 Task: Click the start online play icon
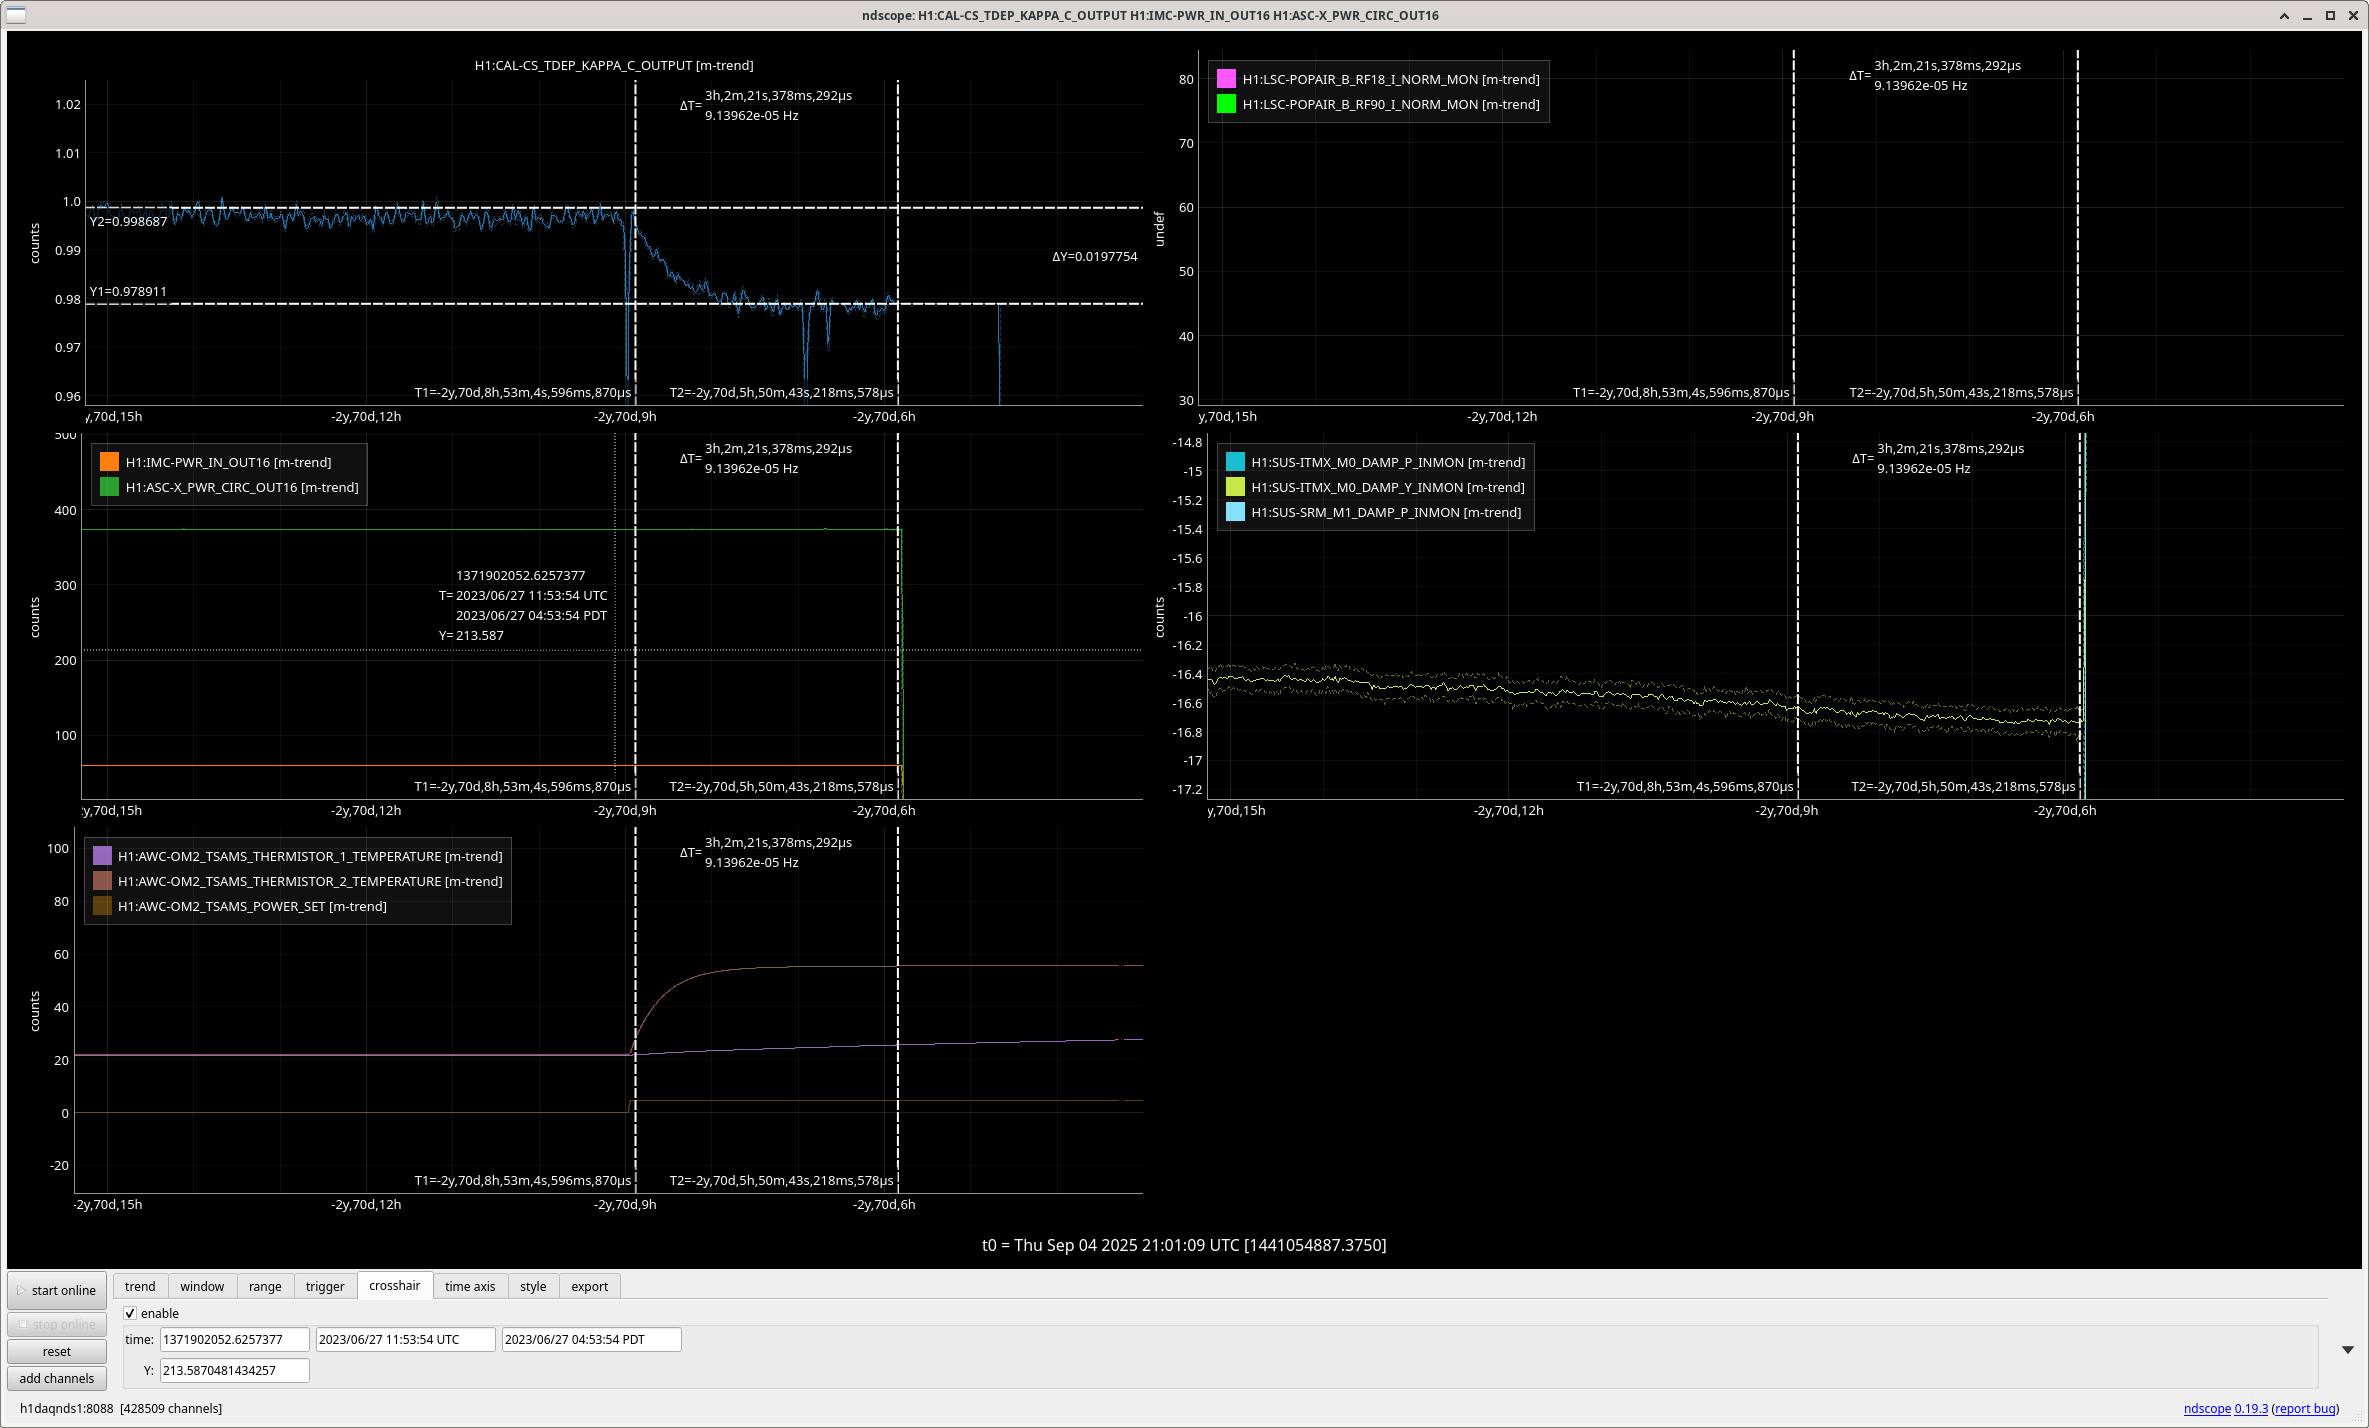21,1290
